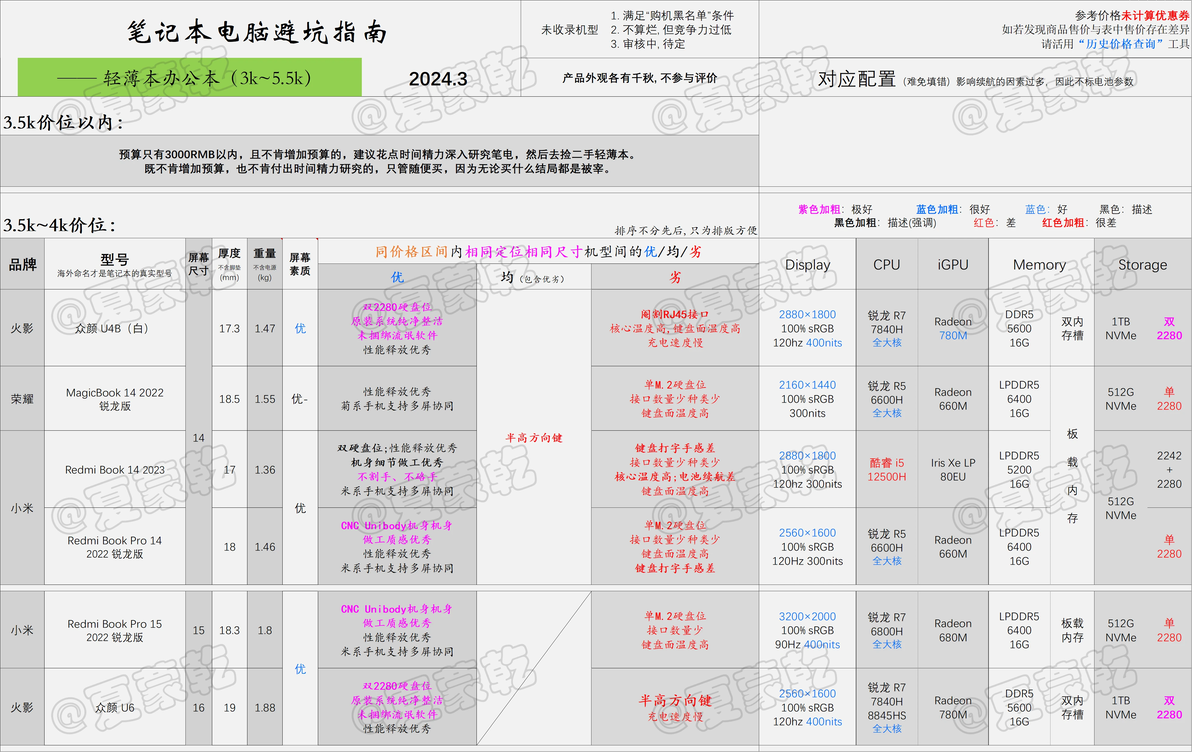
Task: Click the red 半高方向键 text in 均 column
Action: point(534,438)
